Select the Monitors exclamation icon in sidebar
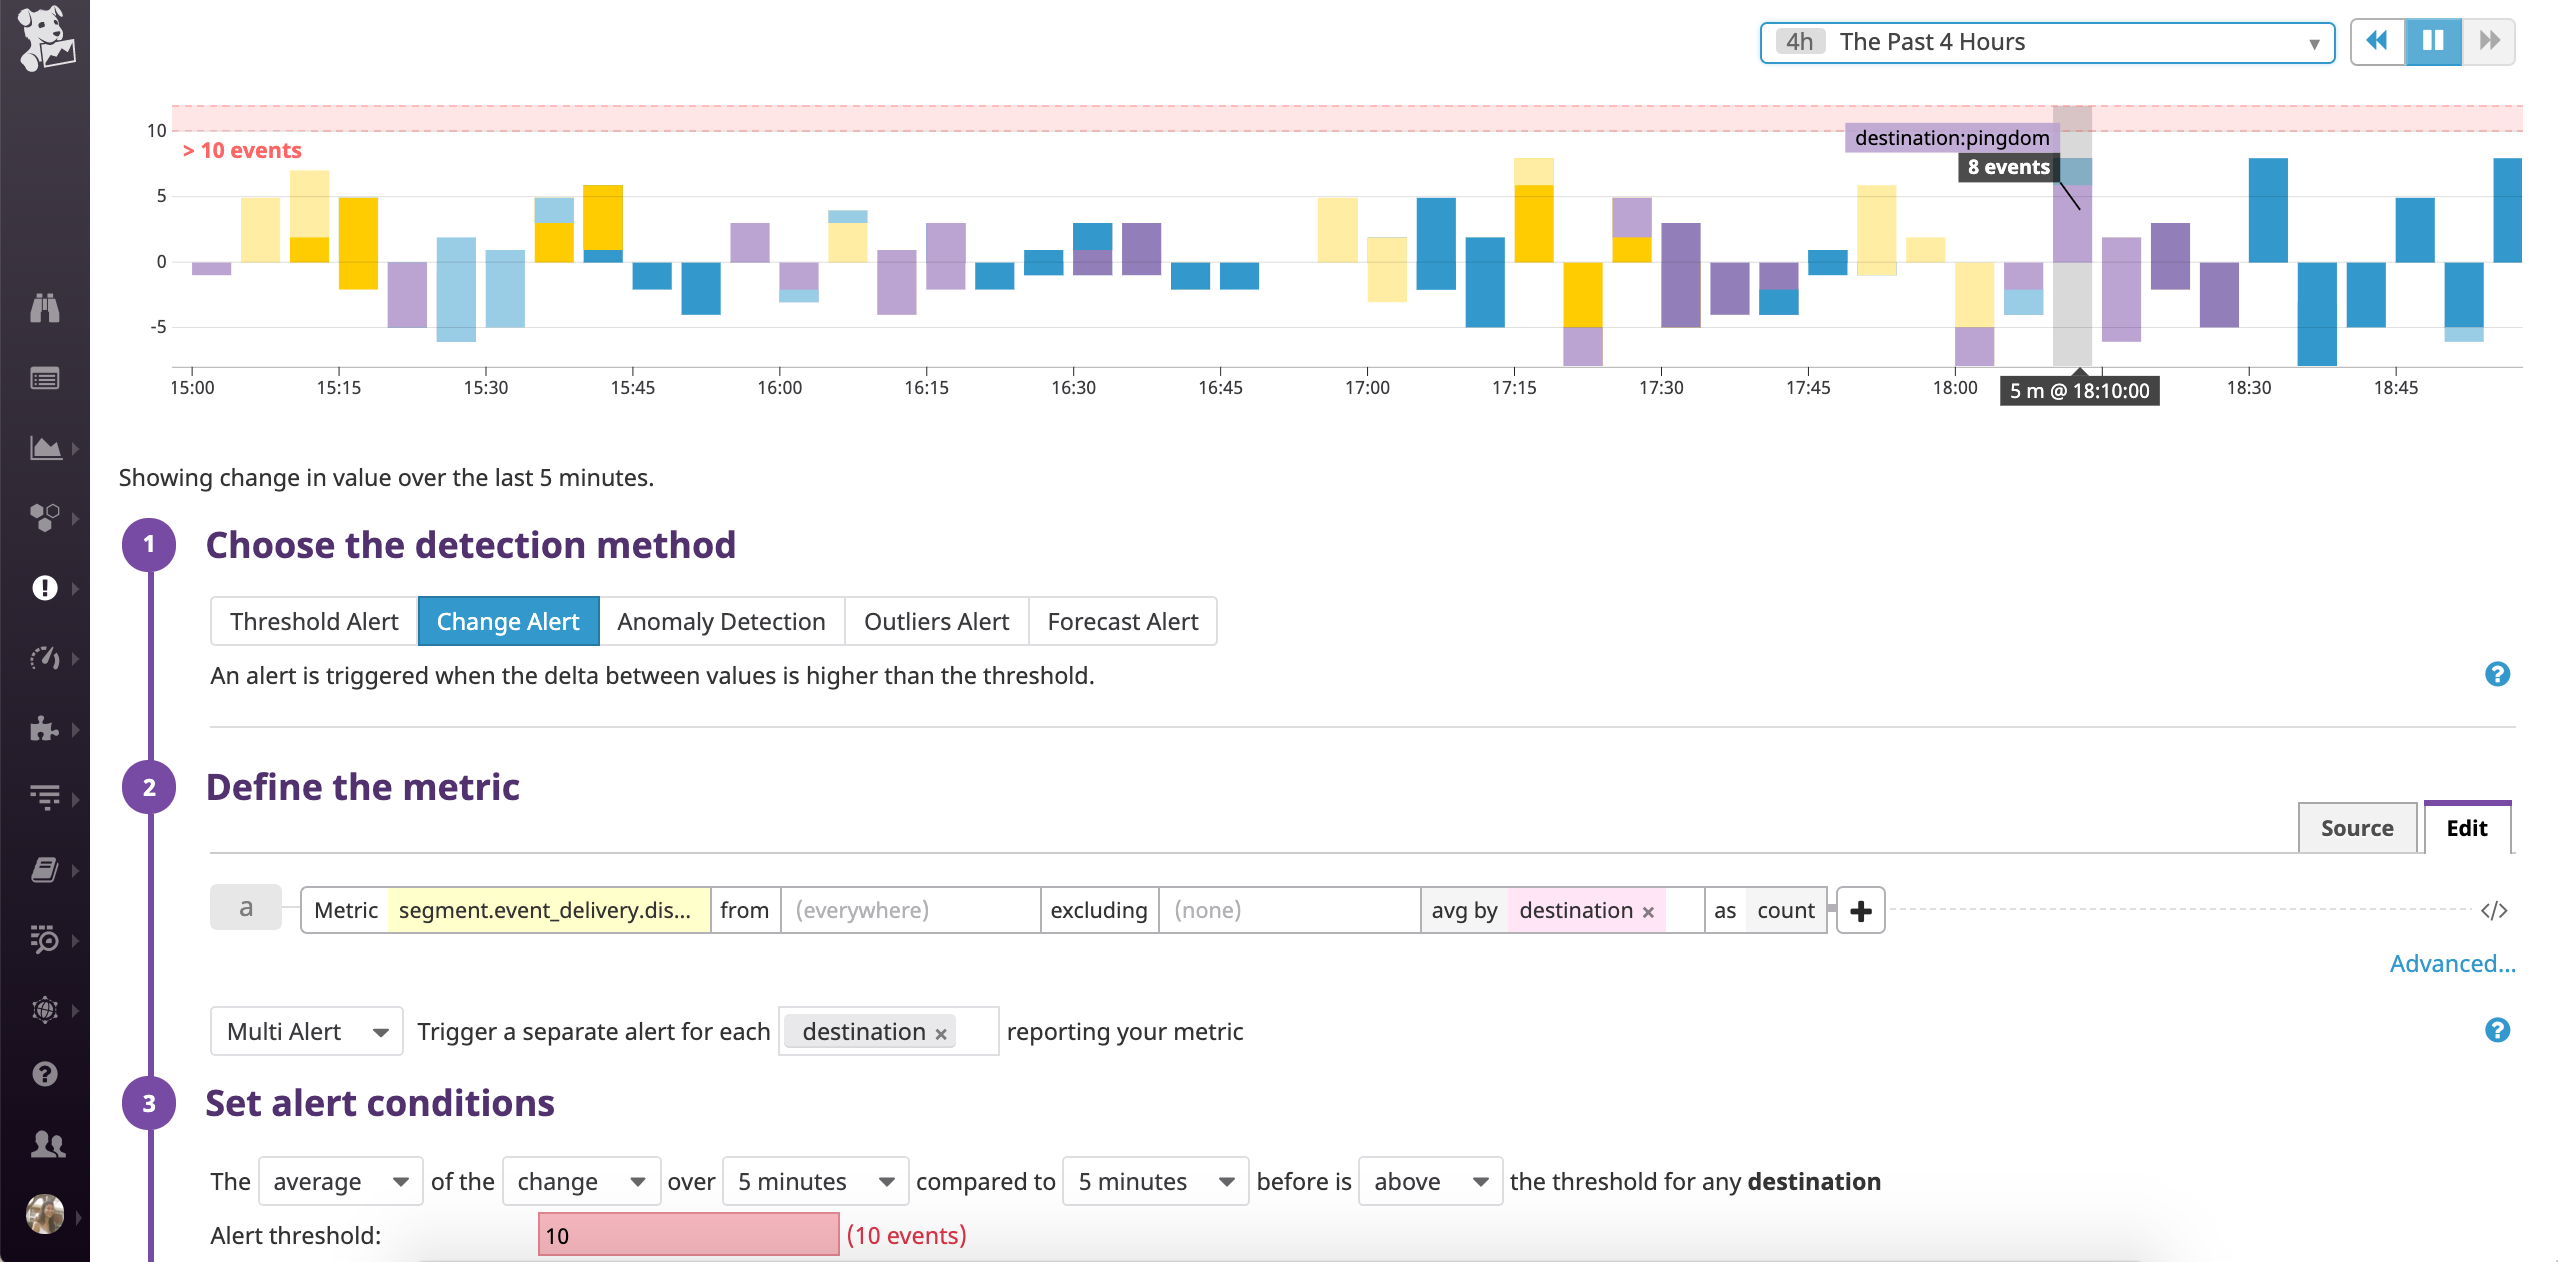 tap(45, 588)
